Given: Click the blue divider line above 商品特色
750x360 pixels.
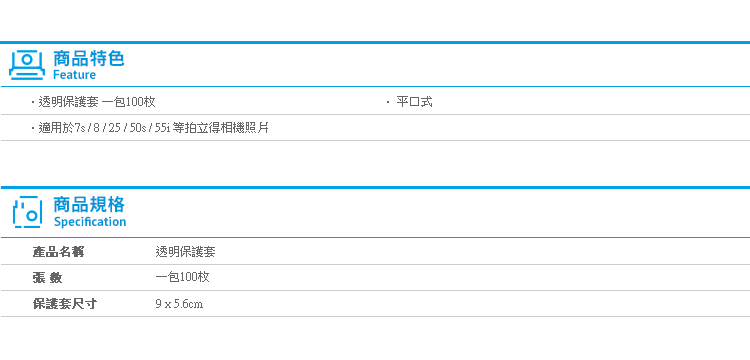Looking at the screenshot, I should [x=375, y=43].
